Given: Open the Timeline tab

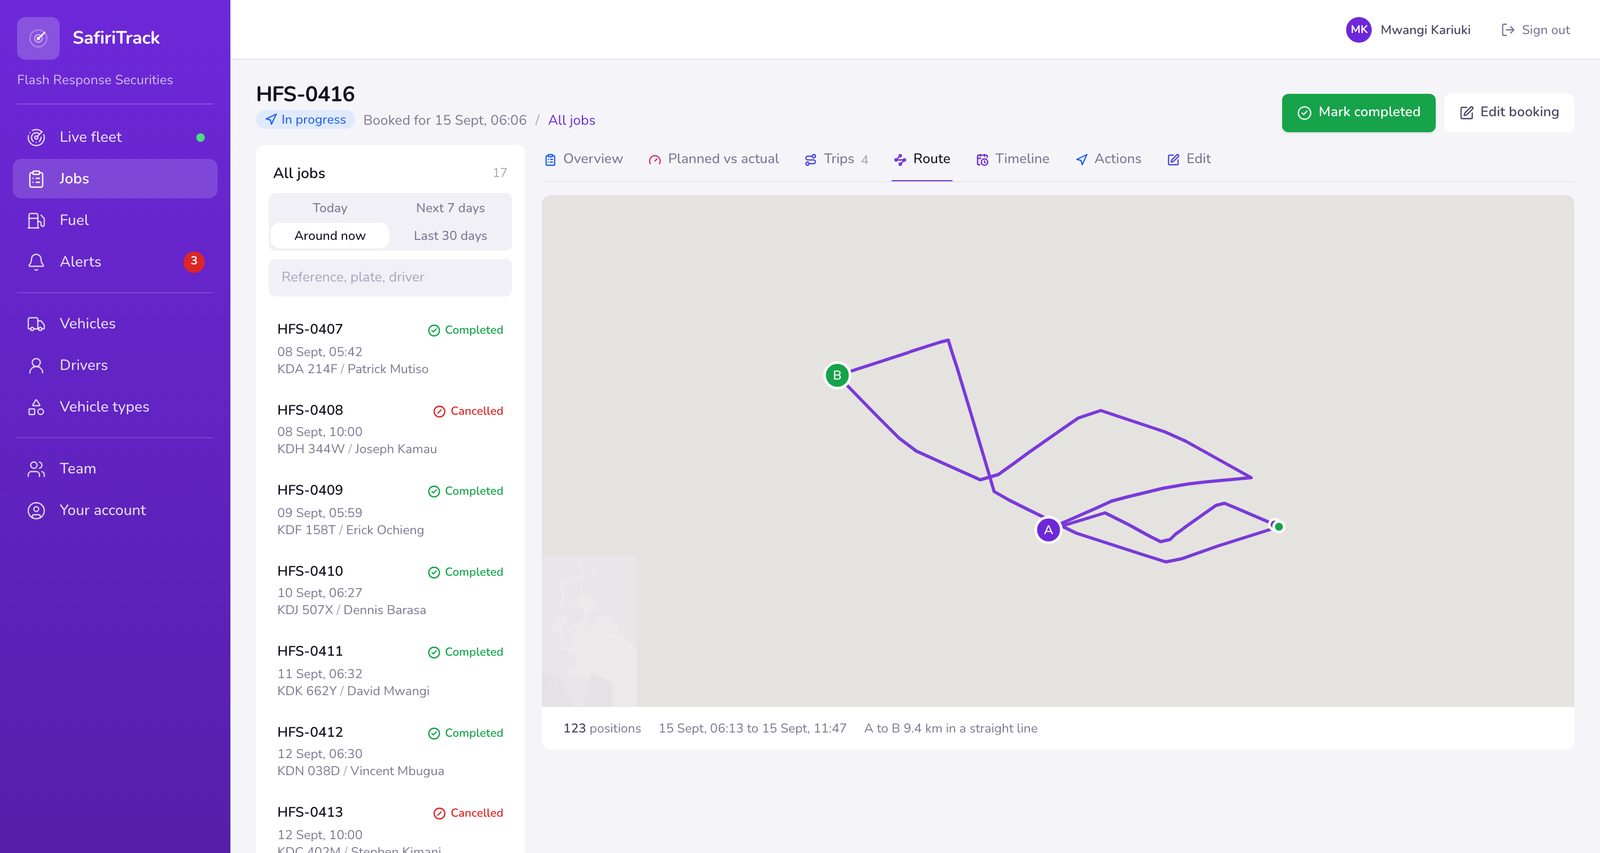Looking at the screenshot, I should click(x=1012, y=159).
